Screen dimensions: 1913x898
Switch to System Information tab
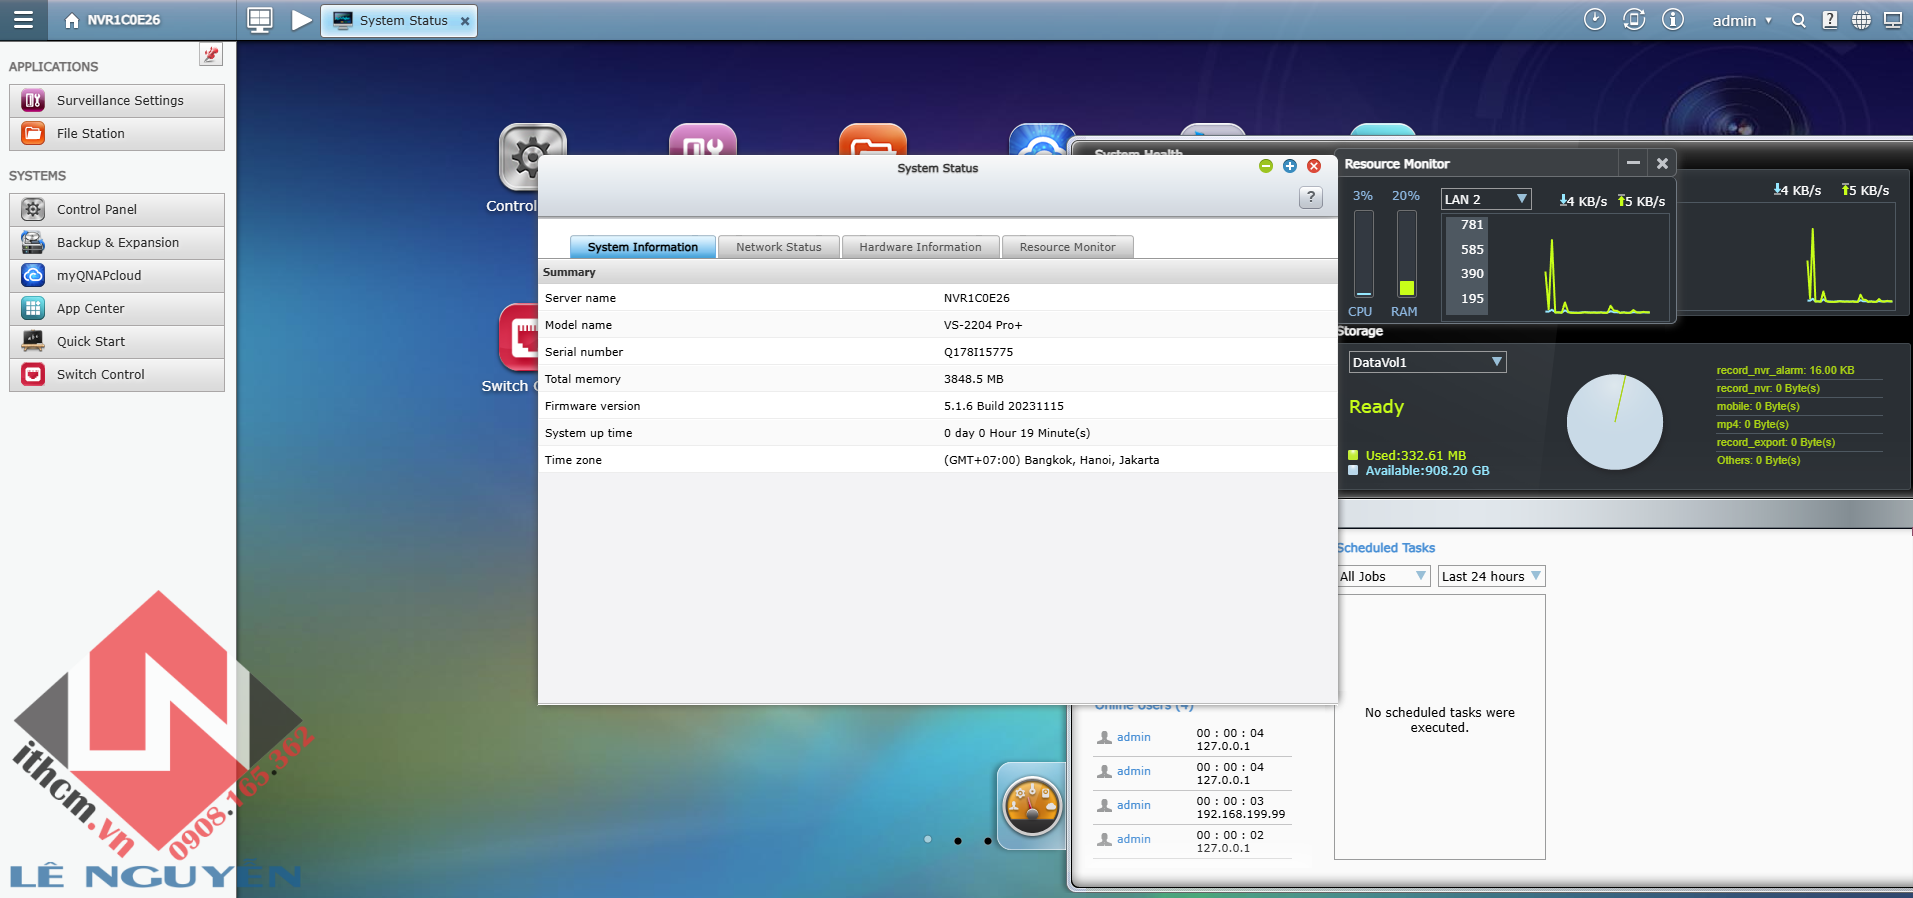pos(643,247)
